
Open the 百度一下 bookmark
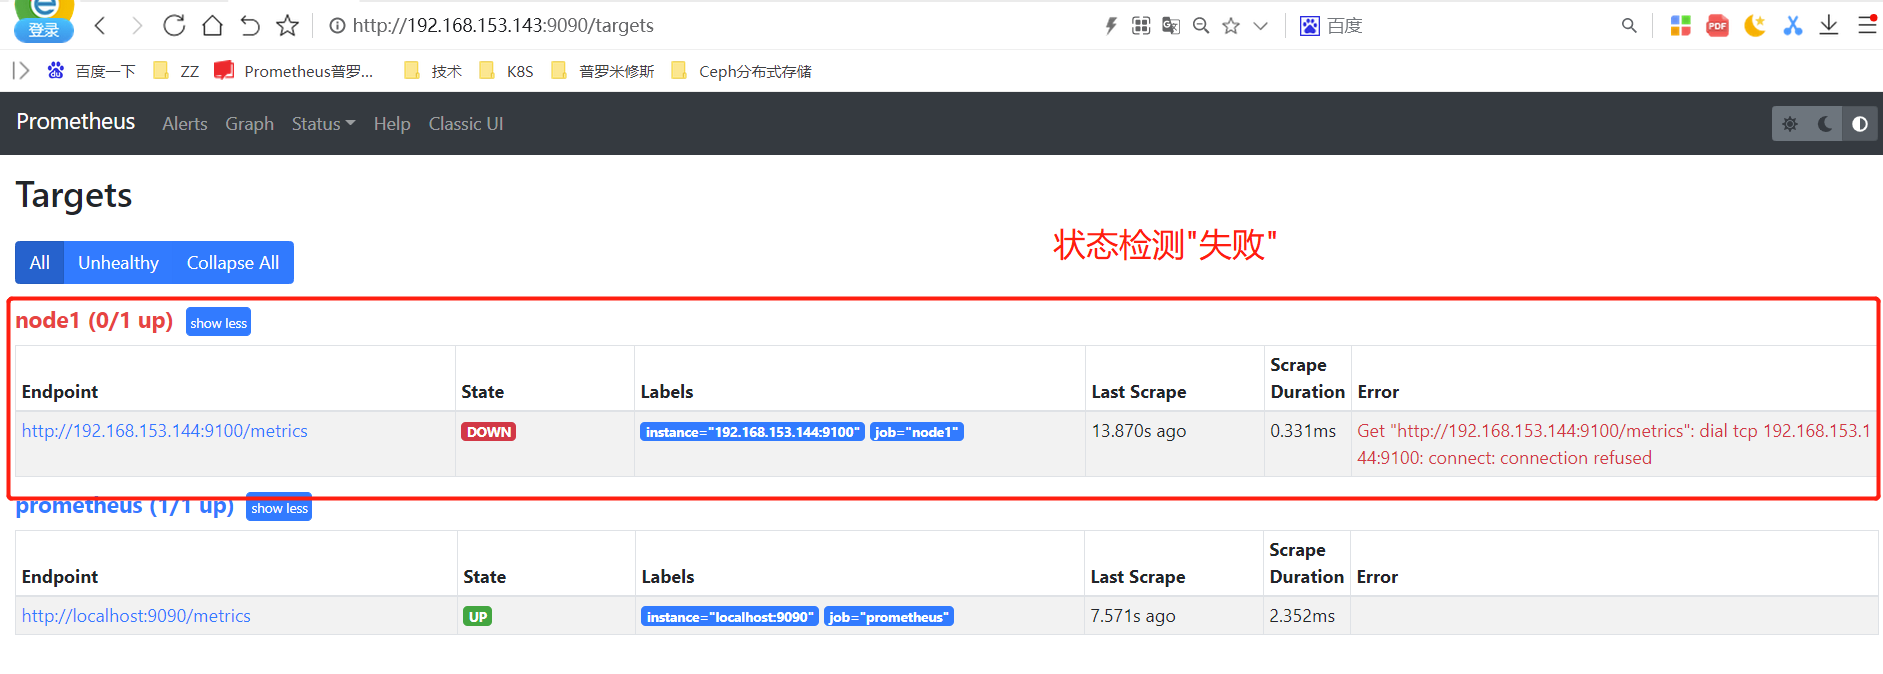click(91, 71)
